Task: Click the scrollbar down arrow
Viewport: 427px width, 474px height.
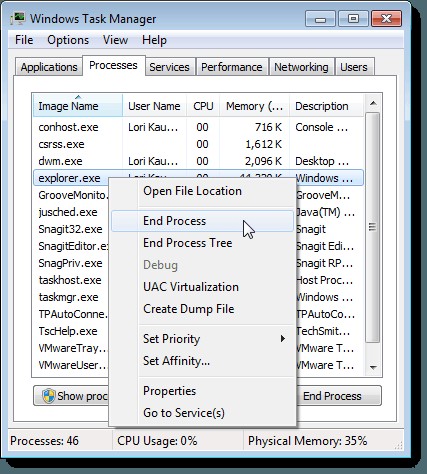Action: click(x=373, y=367)
